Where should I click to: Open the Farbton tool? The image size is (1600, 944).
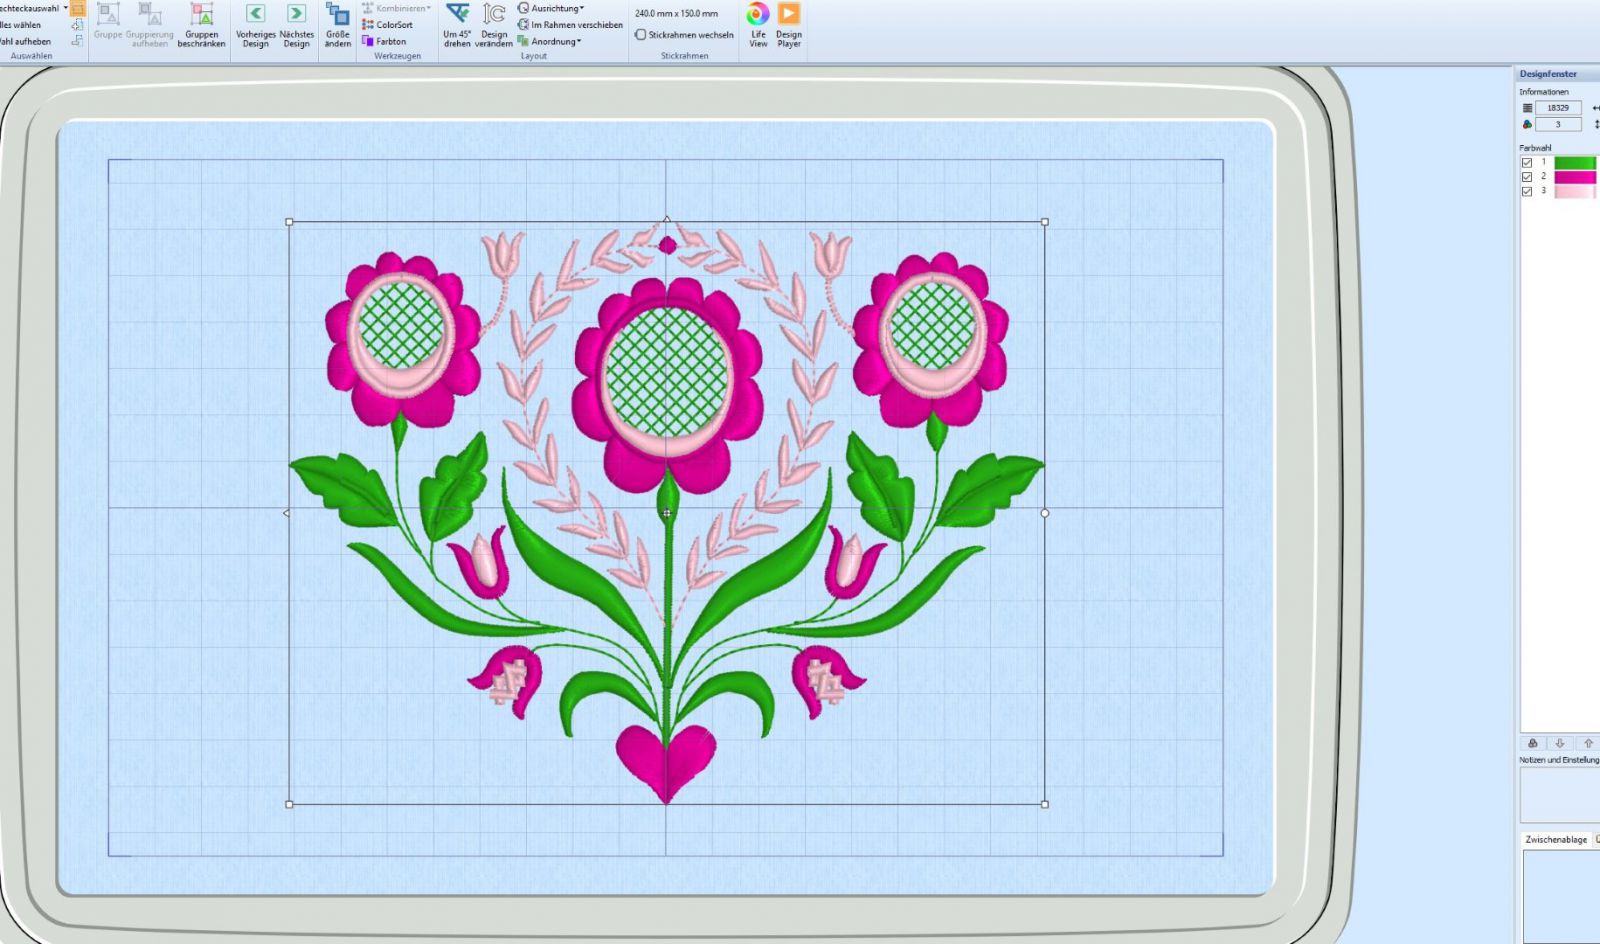point(385,41)
